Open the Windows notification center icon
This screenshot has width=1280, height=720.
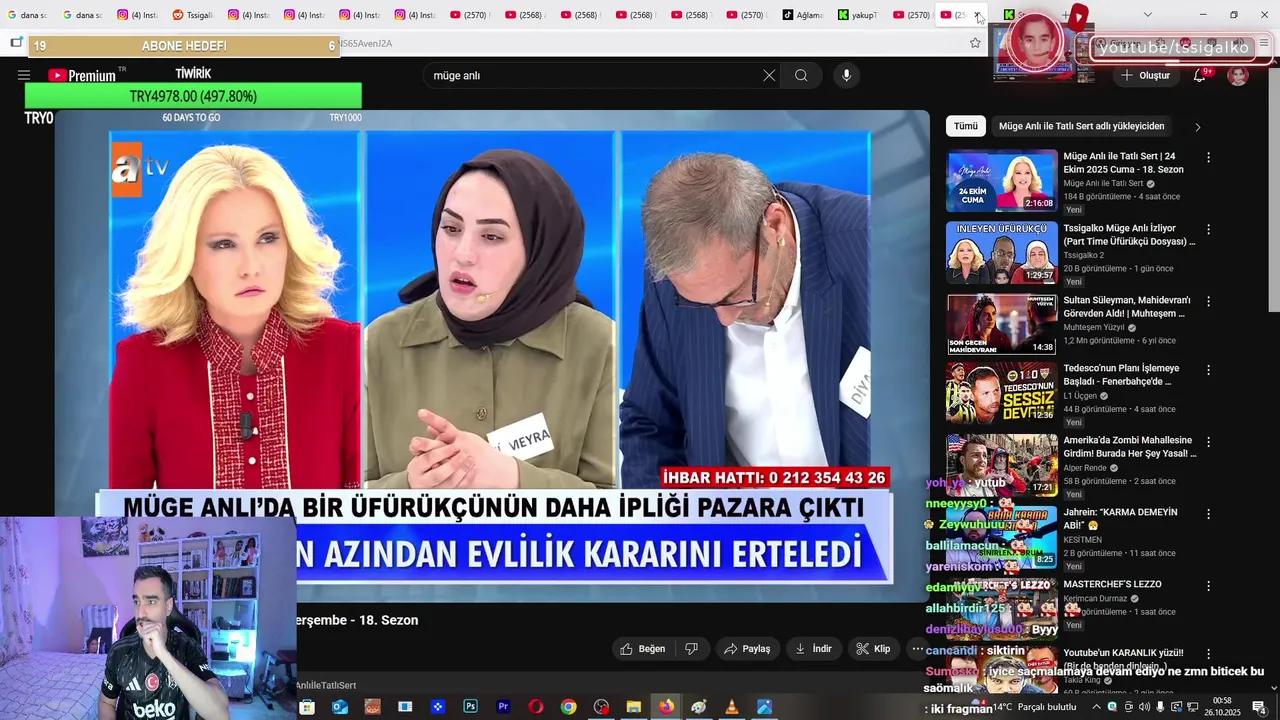(x=1260, y=707)
